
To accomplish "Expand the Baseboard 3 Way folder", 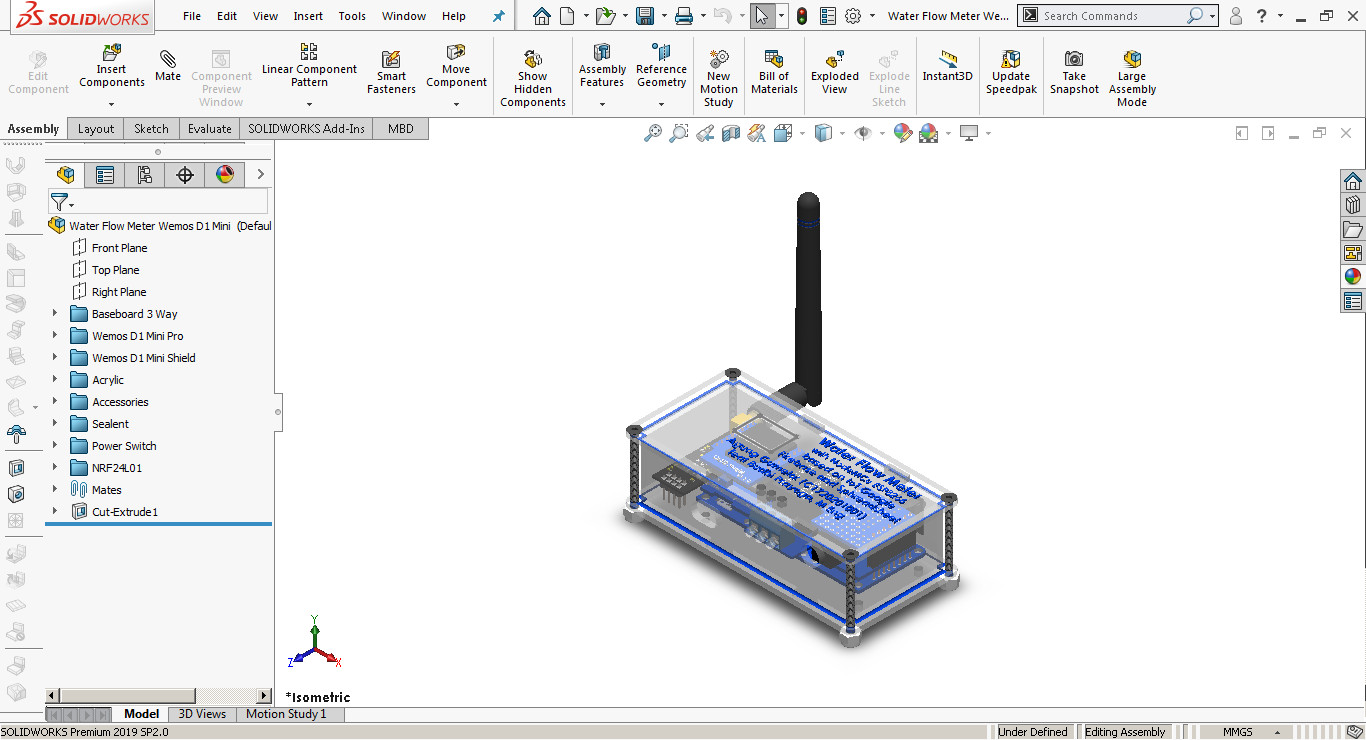I will pyautogui.click(x=55, y=314).
